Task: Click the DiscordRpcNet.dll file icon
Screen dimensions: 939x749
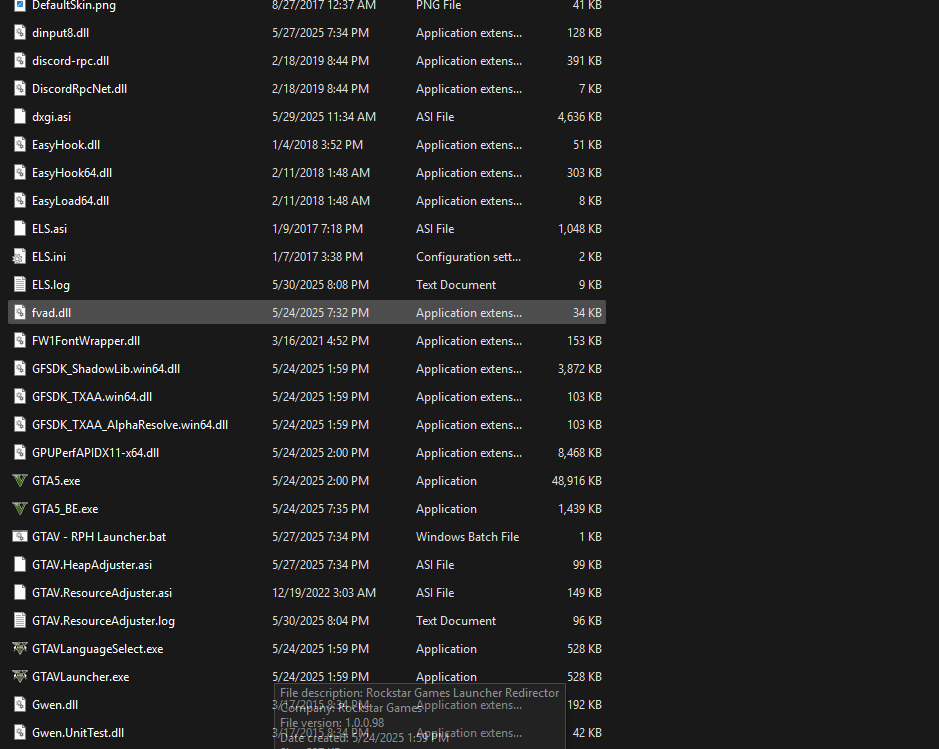Action: point(20,89)
